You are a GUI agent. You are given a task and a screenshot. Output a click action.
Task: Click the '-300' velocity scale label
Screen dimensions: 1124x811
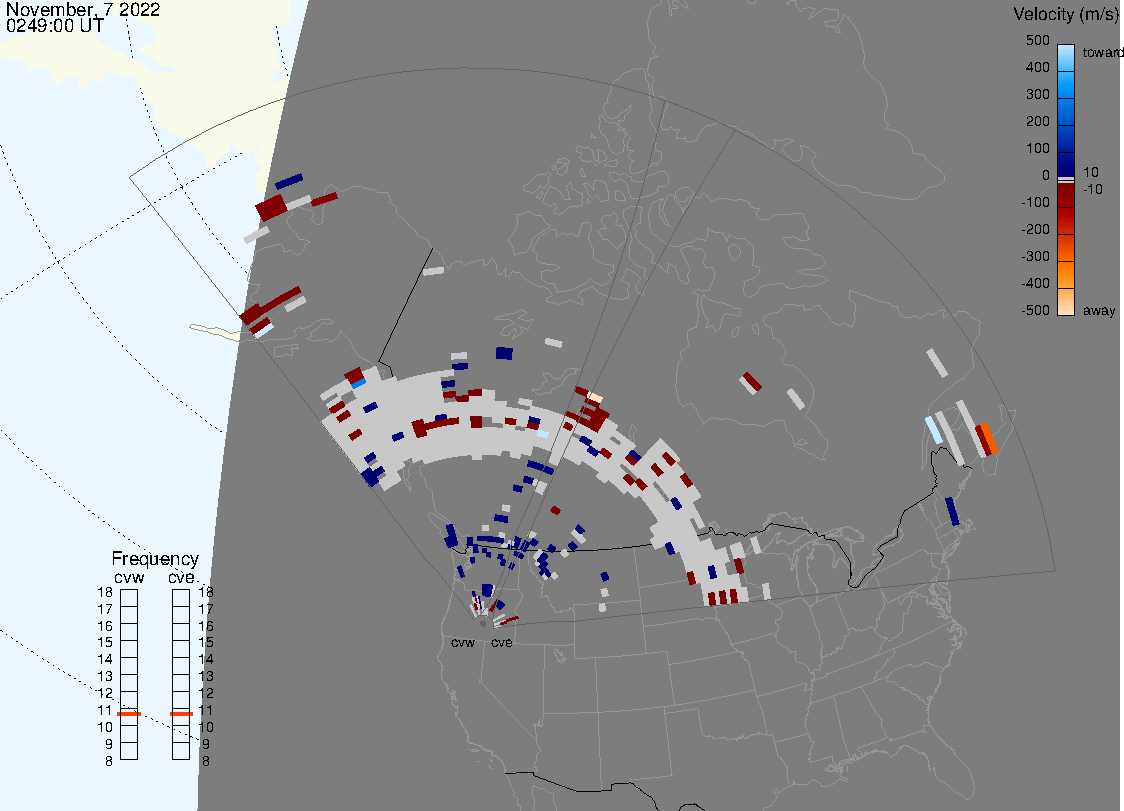[1035, 257]
